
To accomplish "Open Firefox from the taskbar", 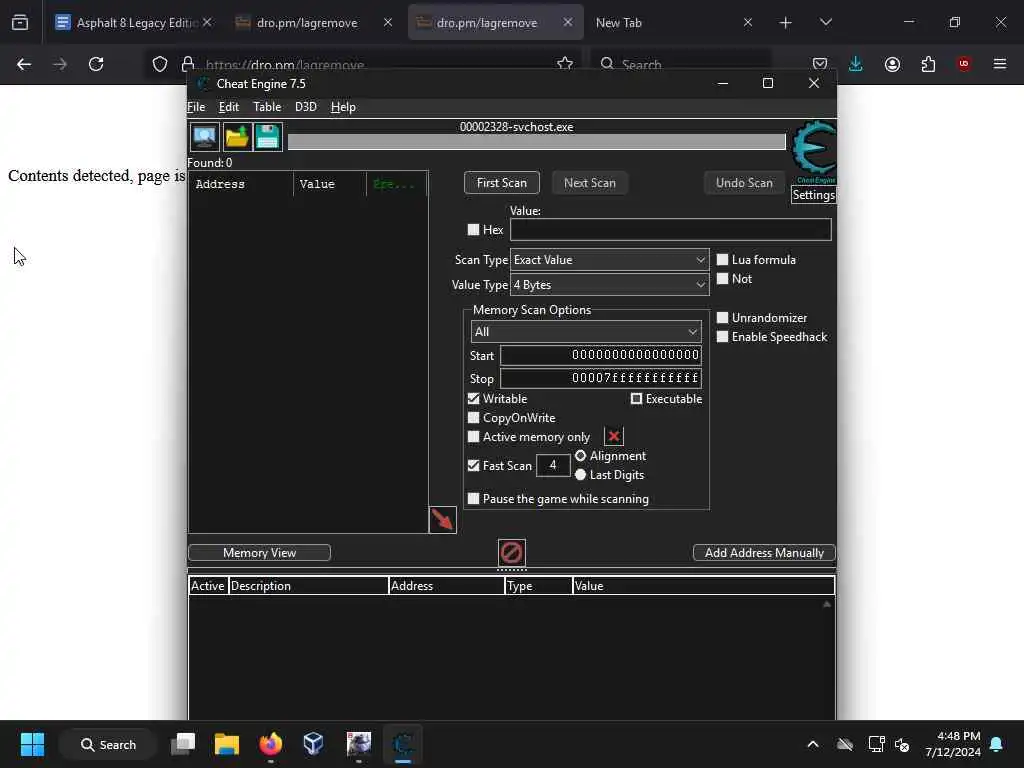I will coord(270,744).
